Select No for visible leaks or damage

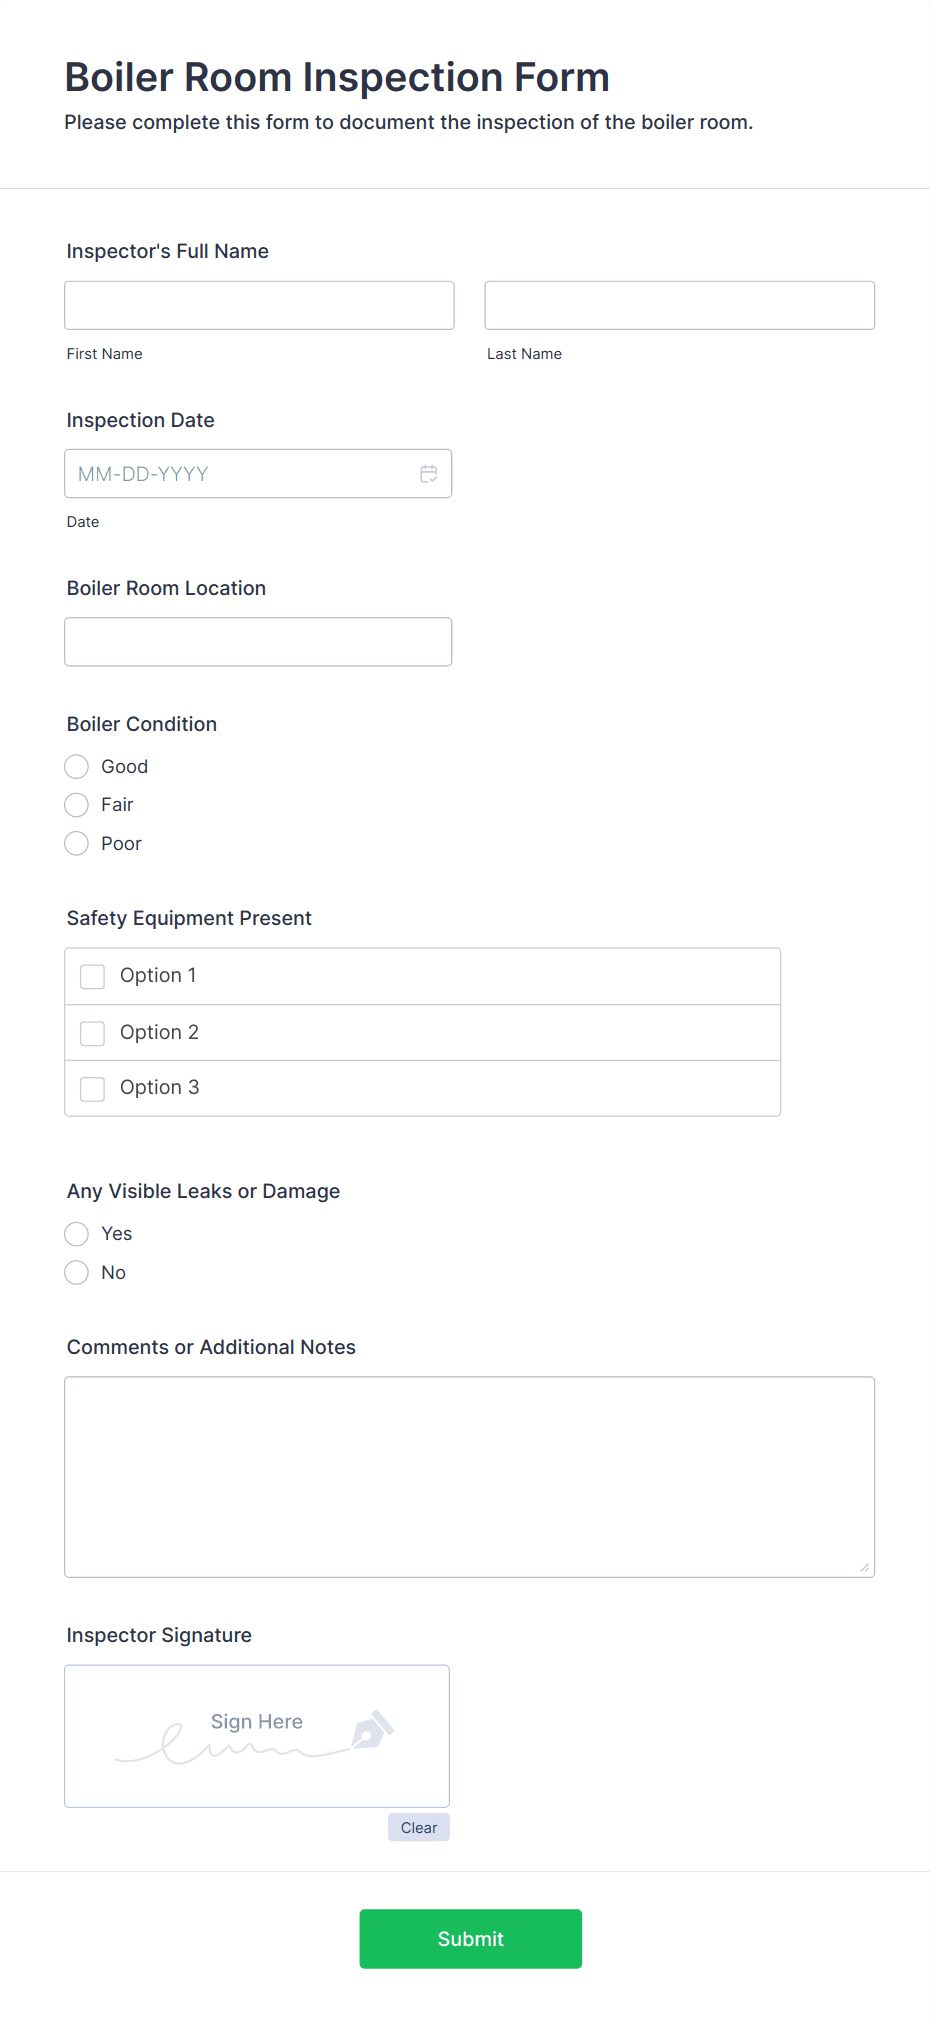[x=76, y=1272]
